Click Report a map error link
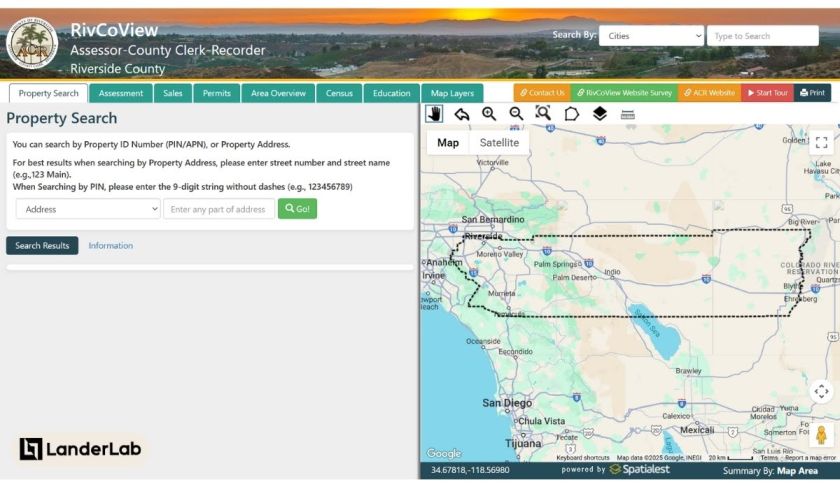 pyautogui.click(x=810, y=458)
